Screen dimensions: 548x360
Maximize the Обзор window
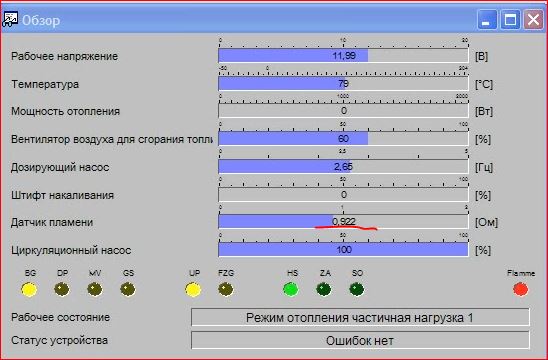coord(510,19)
